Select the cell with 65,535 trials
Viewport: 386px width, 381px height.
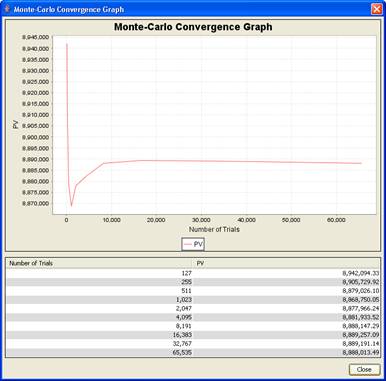tap(100, 353)
